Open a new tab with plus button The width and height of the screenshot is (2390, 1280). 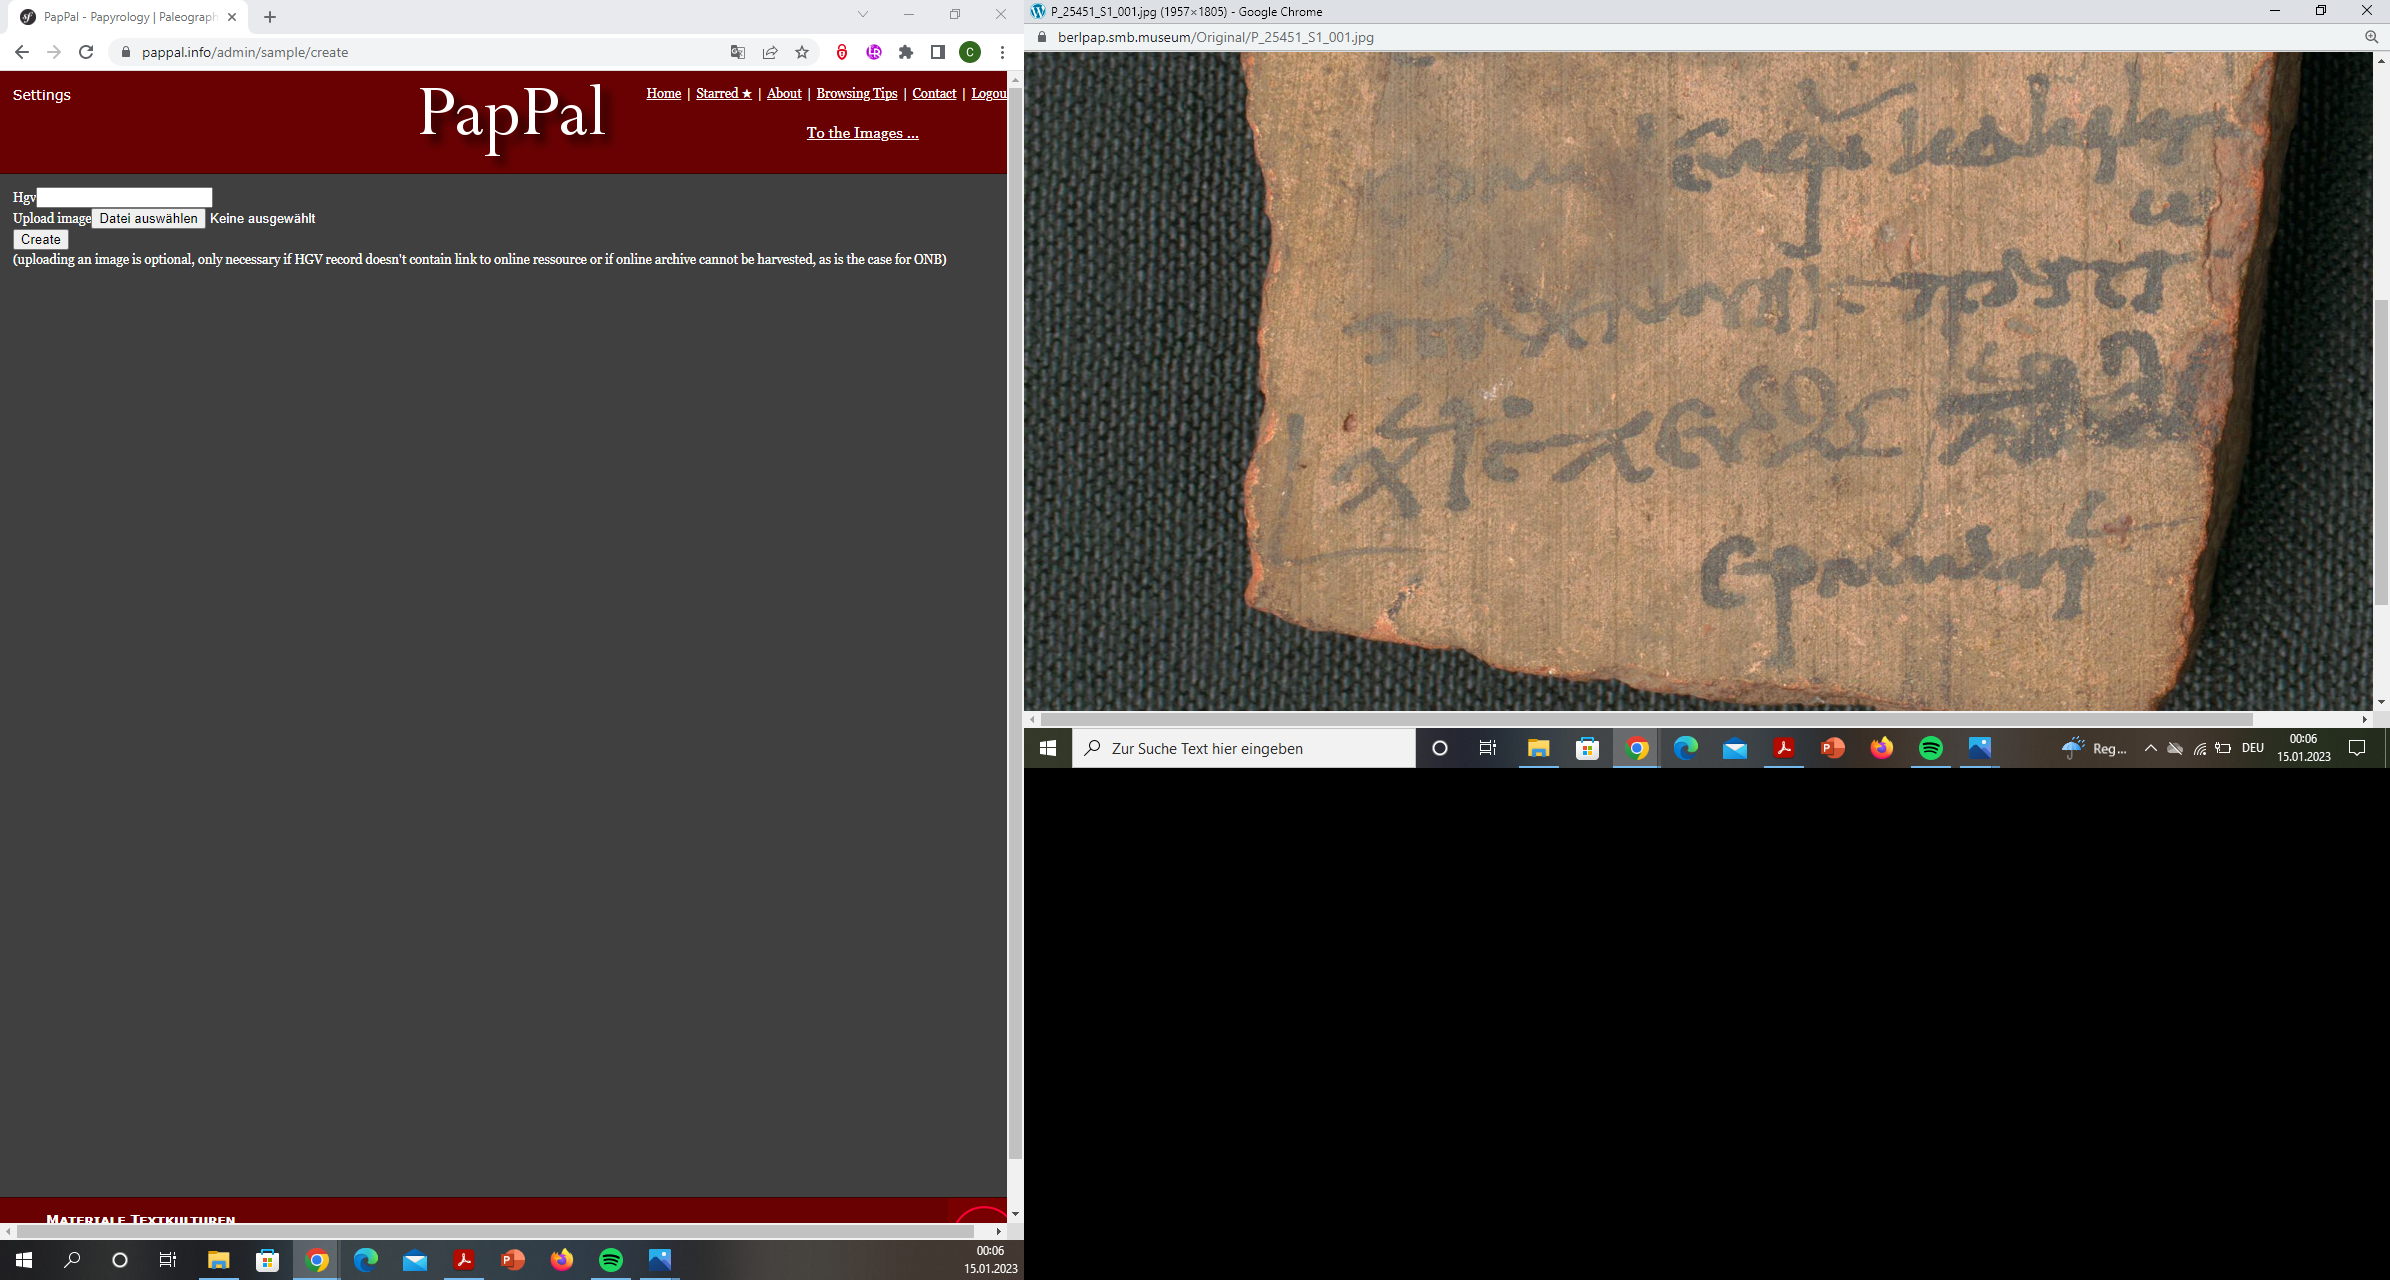click(x=270, y=17)
